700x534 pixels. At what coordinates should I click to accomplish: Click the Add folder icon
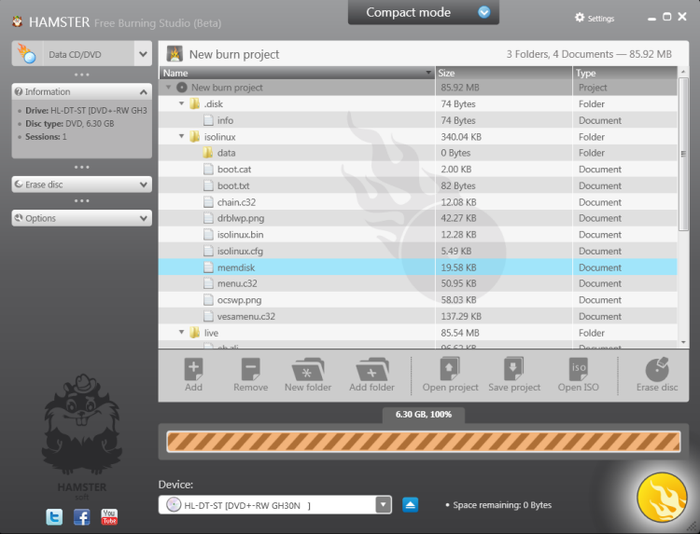(x=372, y=375)
